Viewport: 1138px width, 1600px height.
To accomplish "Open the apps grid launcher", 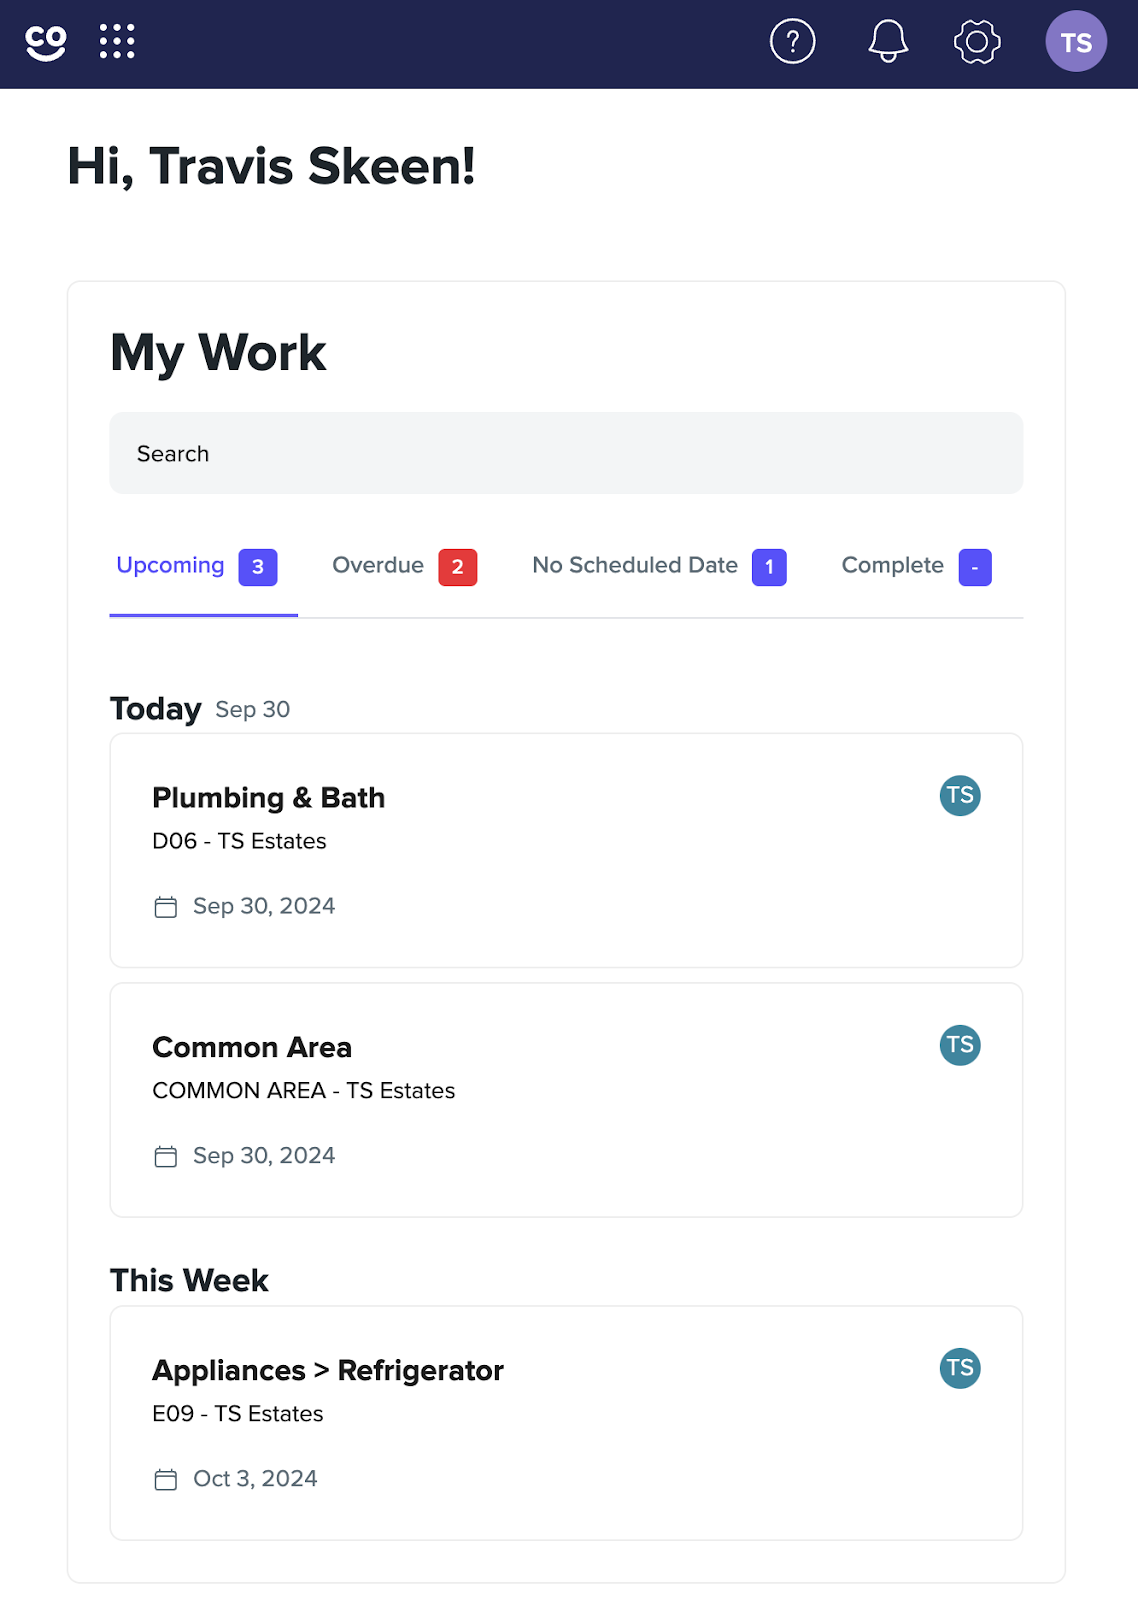I will click(117, 42).
